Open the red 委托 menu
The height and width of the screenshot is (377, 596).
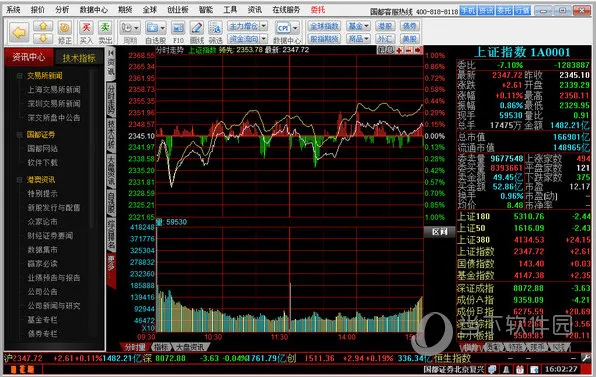coord(318,10)
